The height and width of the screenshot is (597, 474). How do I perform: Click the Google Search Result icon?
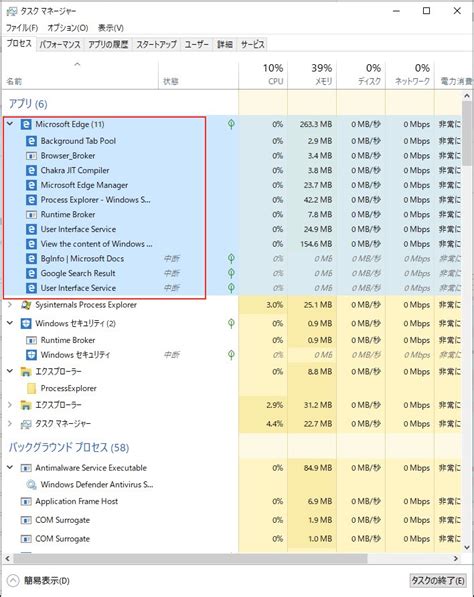point(31,273)
